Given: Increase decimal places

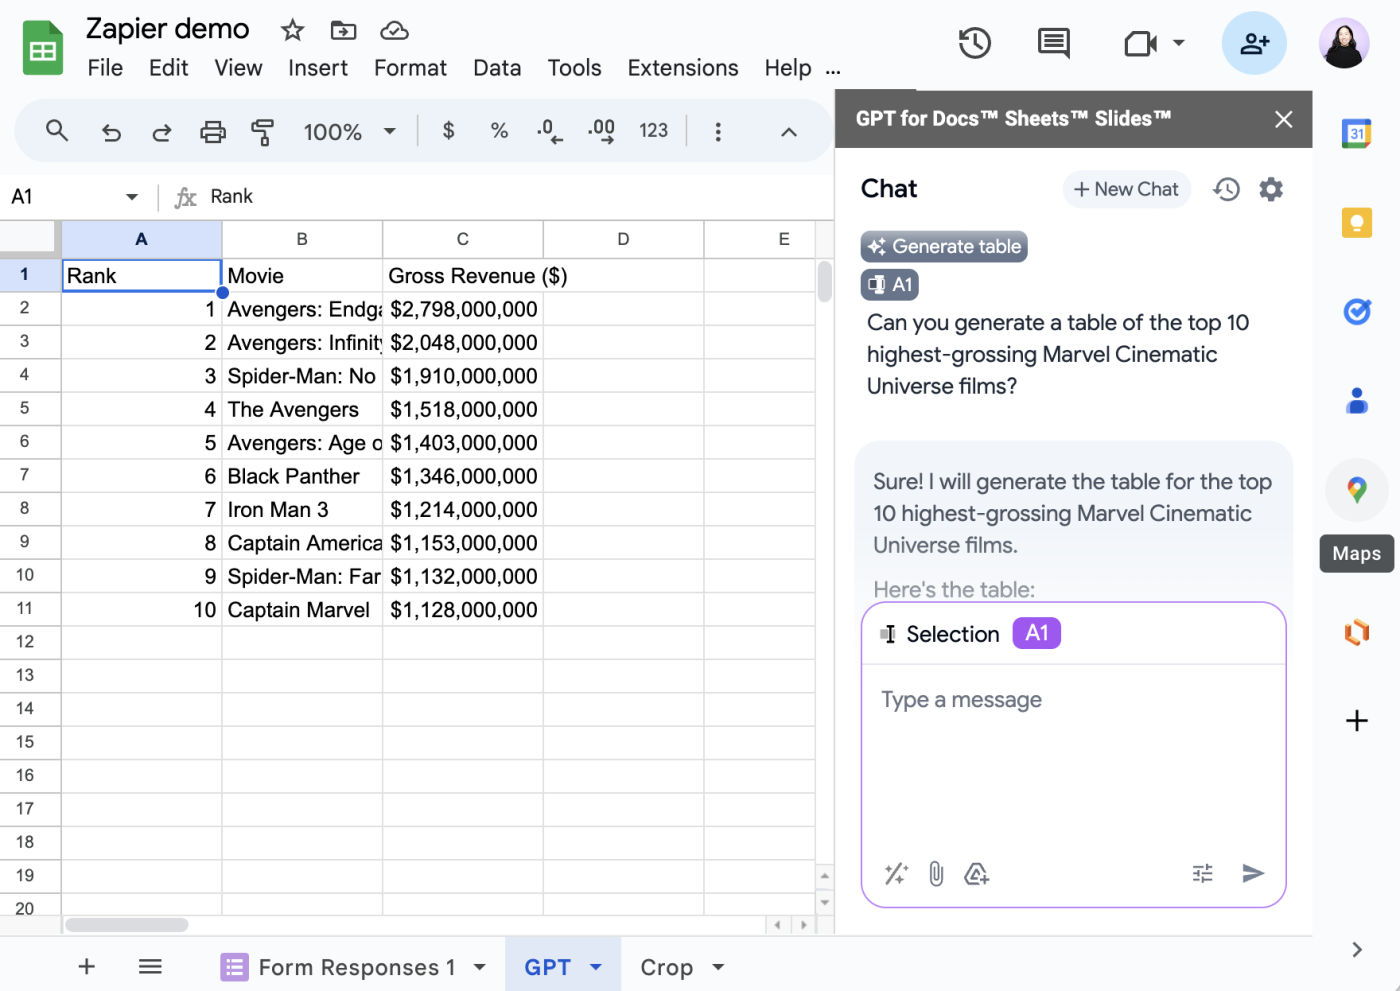Looking at the screenshot, I should tap(601, 131).
